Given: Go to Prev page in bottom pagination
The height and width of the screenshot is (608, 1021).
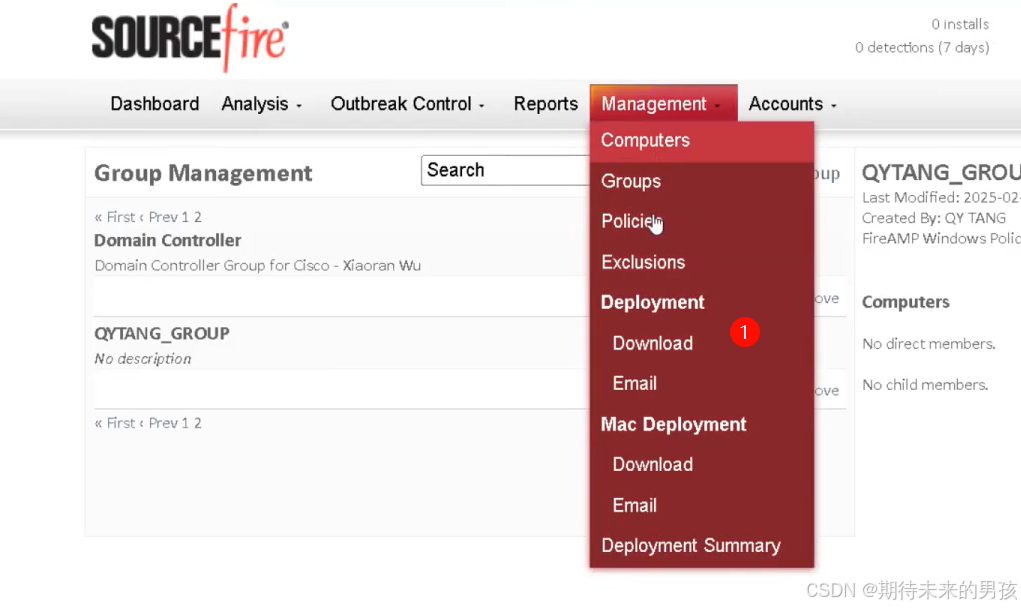Looking at the screenshot, I should [158, 423].
